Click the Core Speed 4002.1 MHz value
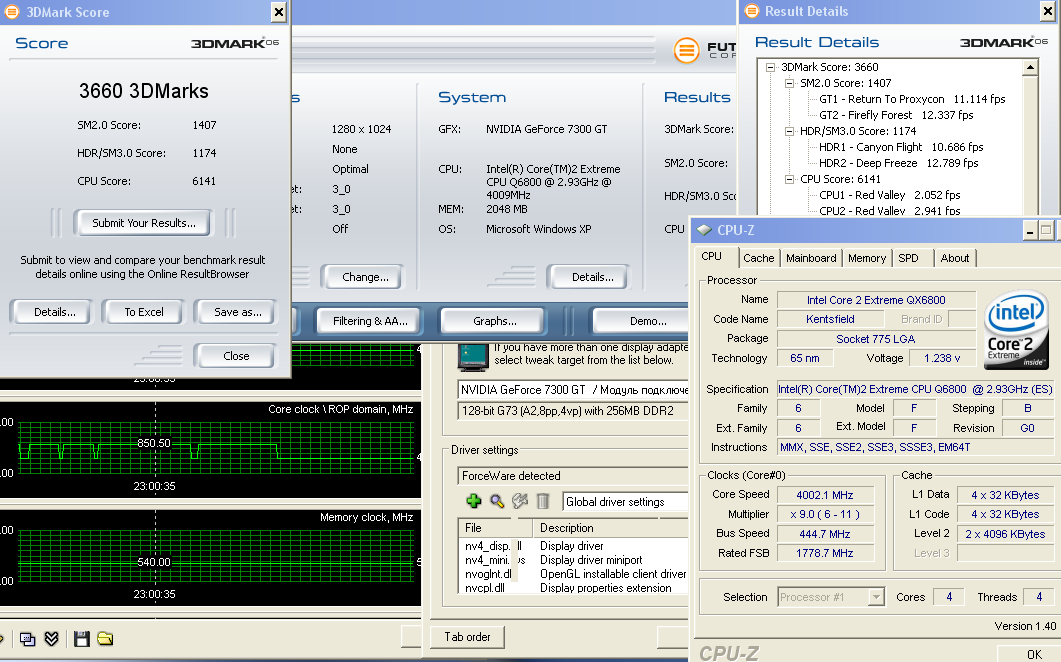This screenshot has width=1061, height=662. coord(825,495)
